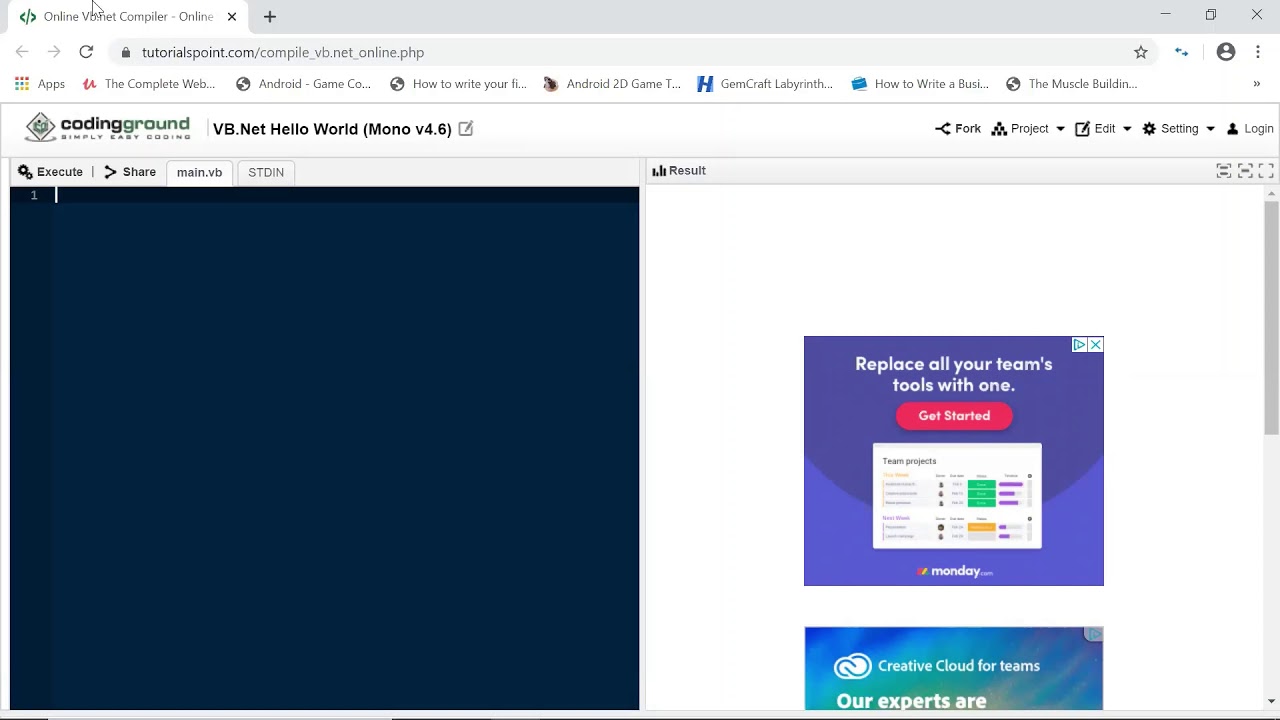Click the extension icon beside the star
The height and width of the screenshot is (720, 1280).
[x=1182, y=52]
